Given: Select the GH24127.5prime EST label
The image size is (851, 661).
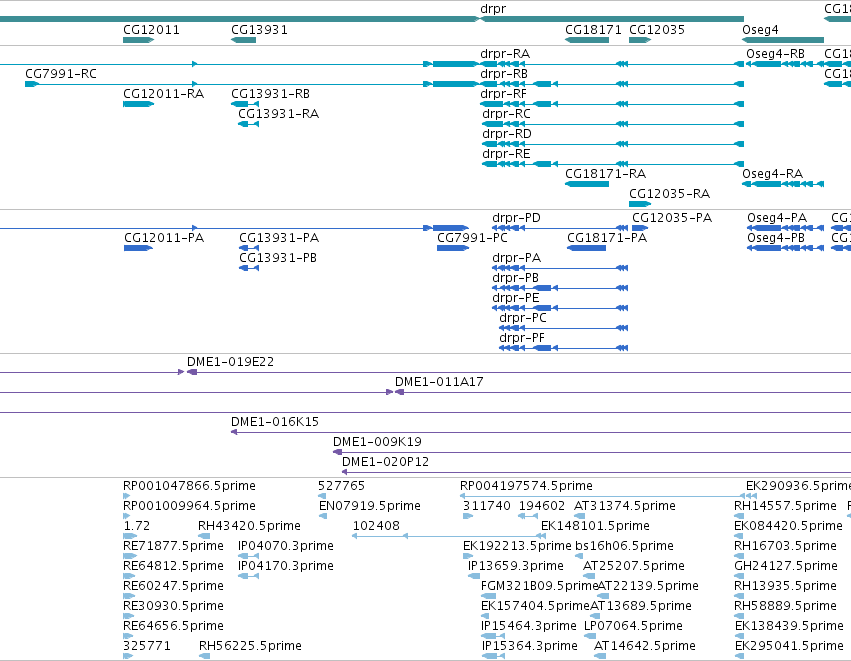Looking at the screenshot, I should click(786, 567).
